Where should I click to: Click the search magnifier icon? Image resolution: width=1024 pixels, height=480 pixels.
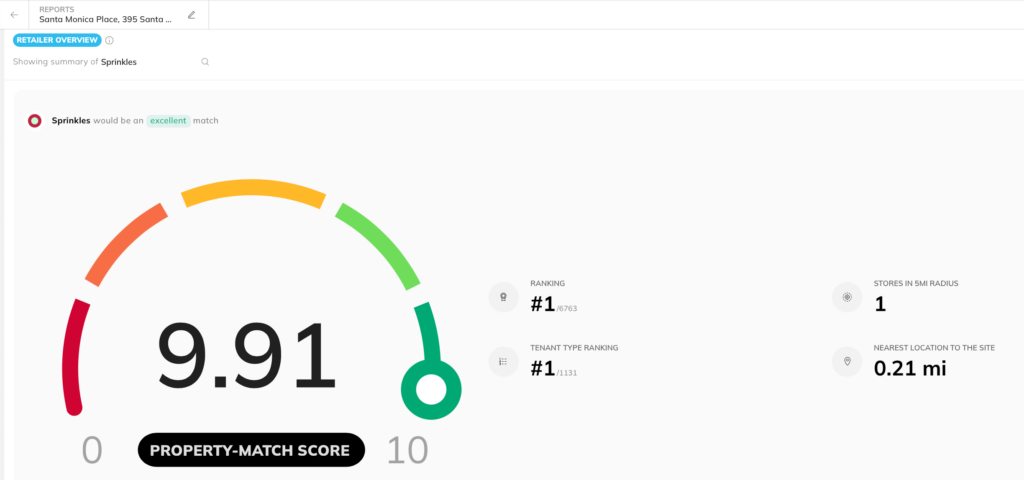205,62
